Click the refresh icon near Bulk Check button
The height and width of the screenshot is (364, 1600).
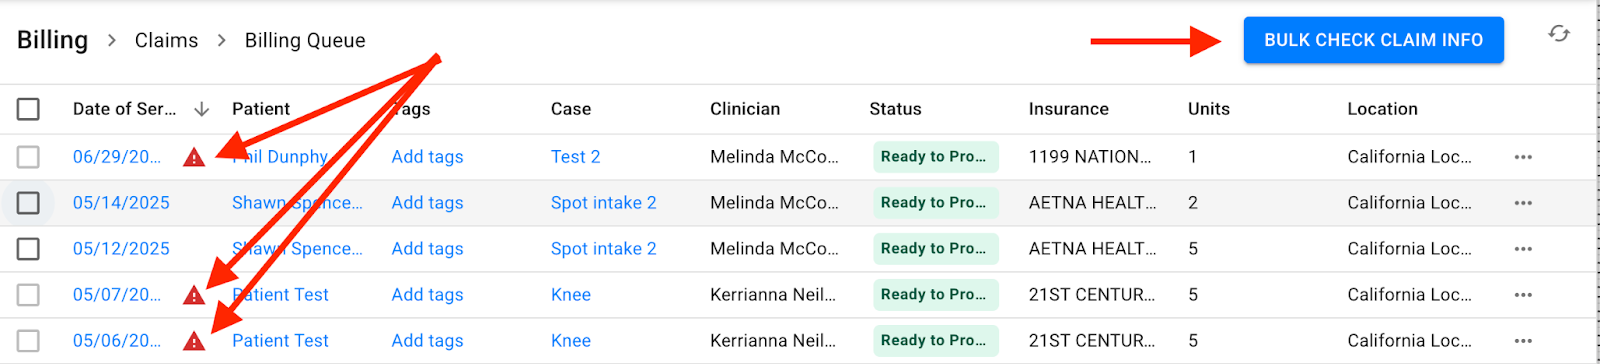pyautogui.click(x=1559, y=34)
